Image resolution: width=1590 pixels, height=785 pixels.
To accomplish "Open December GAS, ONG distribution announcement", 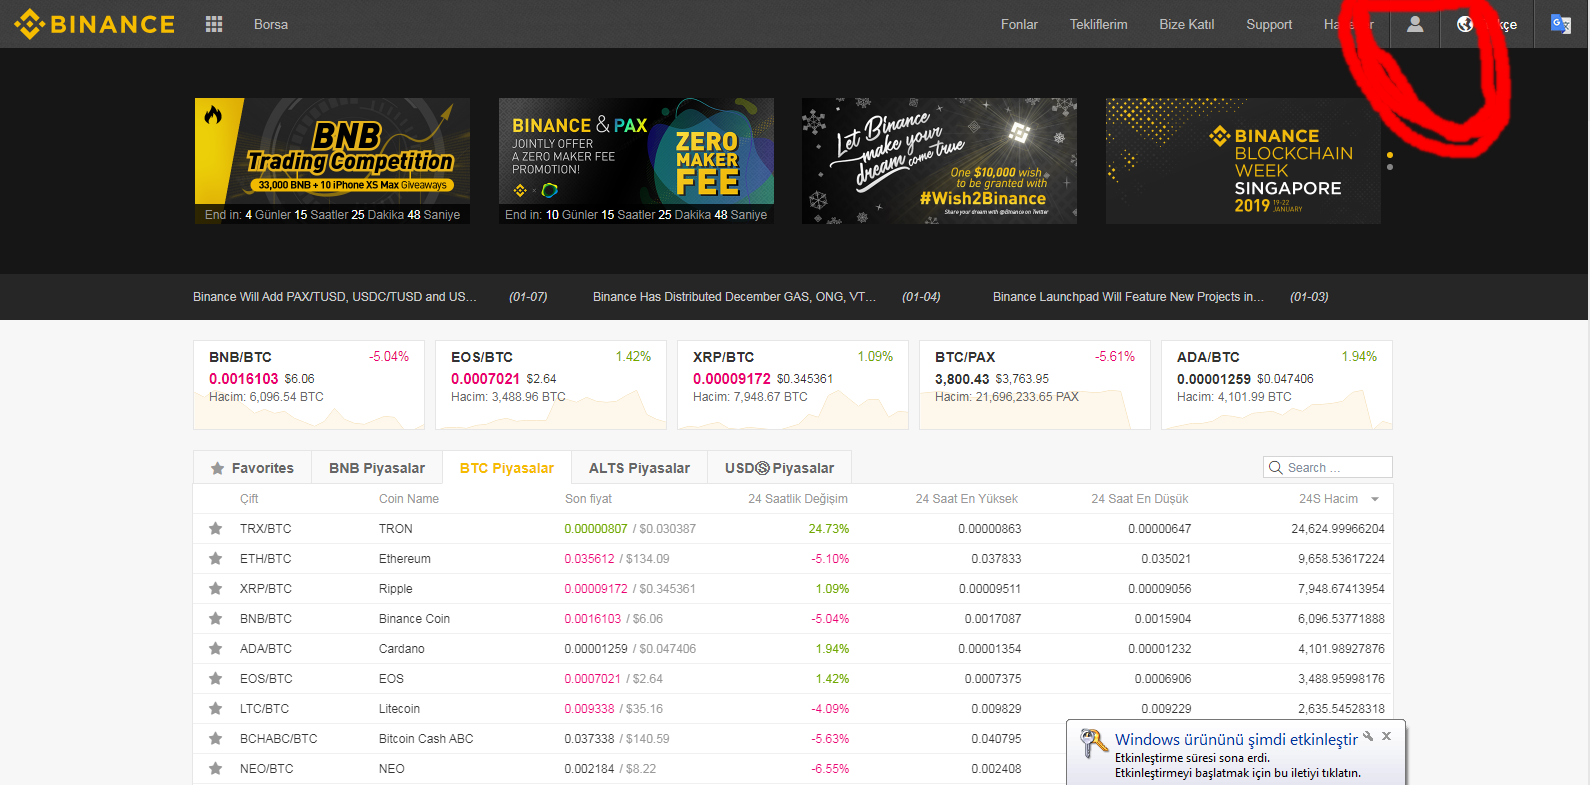I will click(x=734, y=297).
